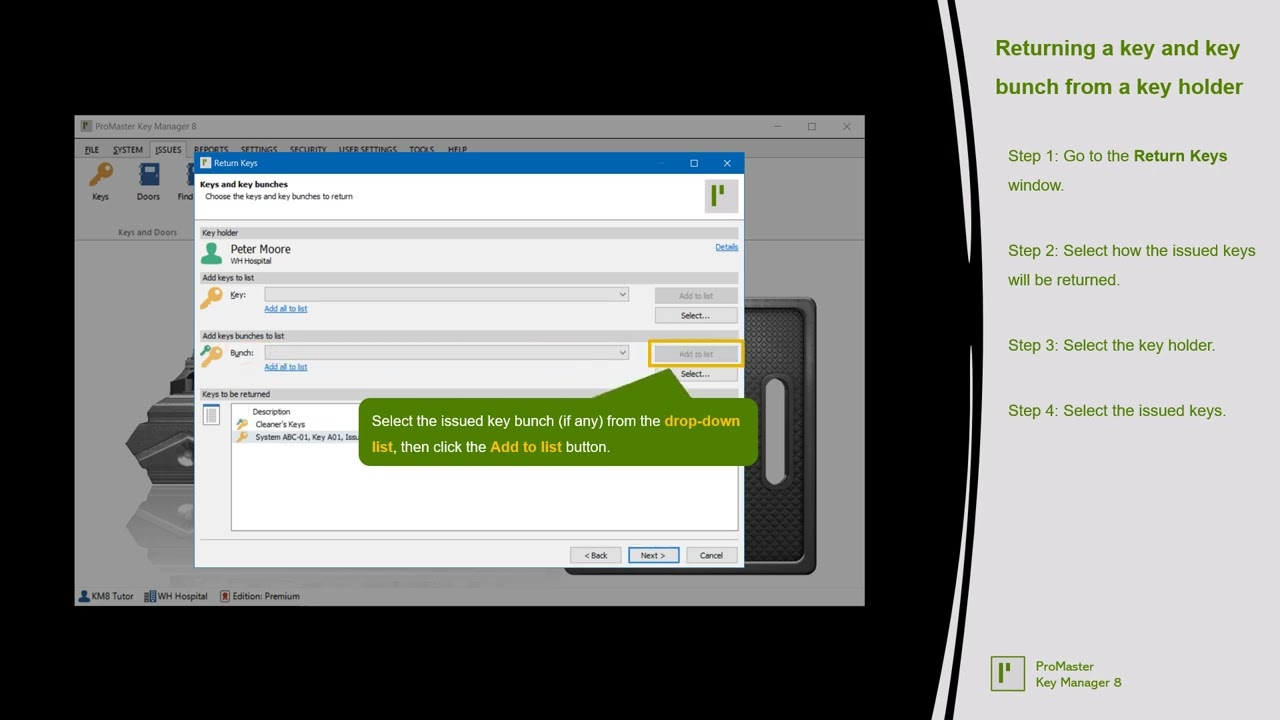Select the System ABC-01, Key A01 row
Image resolution: width=1280 pixels, height=720 pixels.
485,437
